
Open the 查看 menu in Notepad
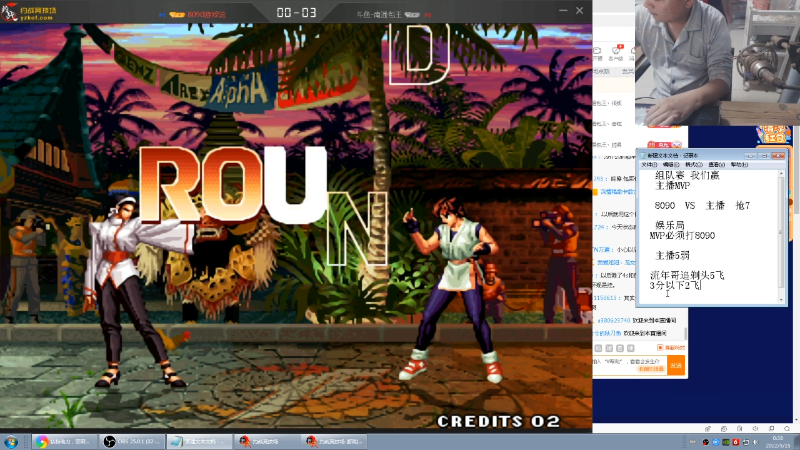(x=716, y=165)
